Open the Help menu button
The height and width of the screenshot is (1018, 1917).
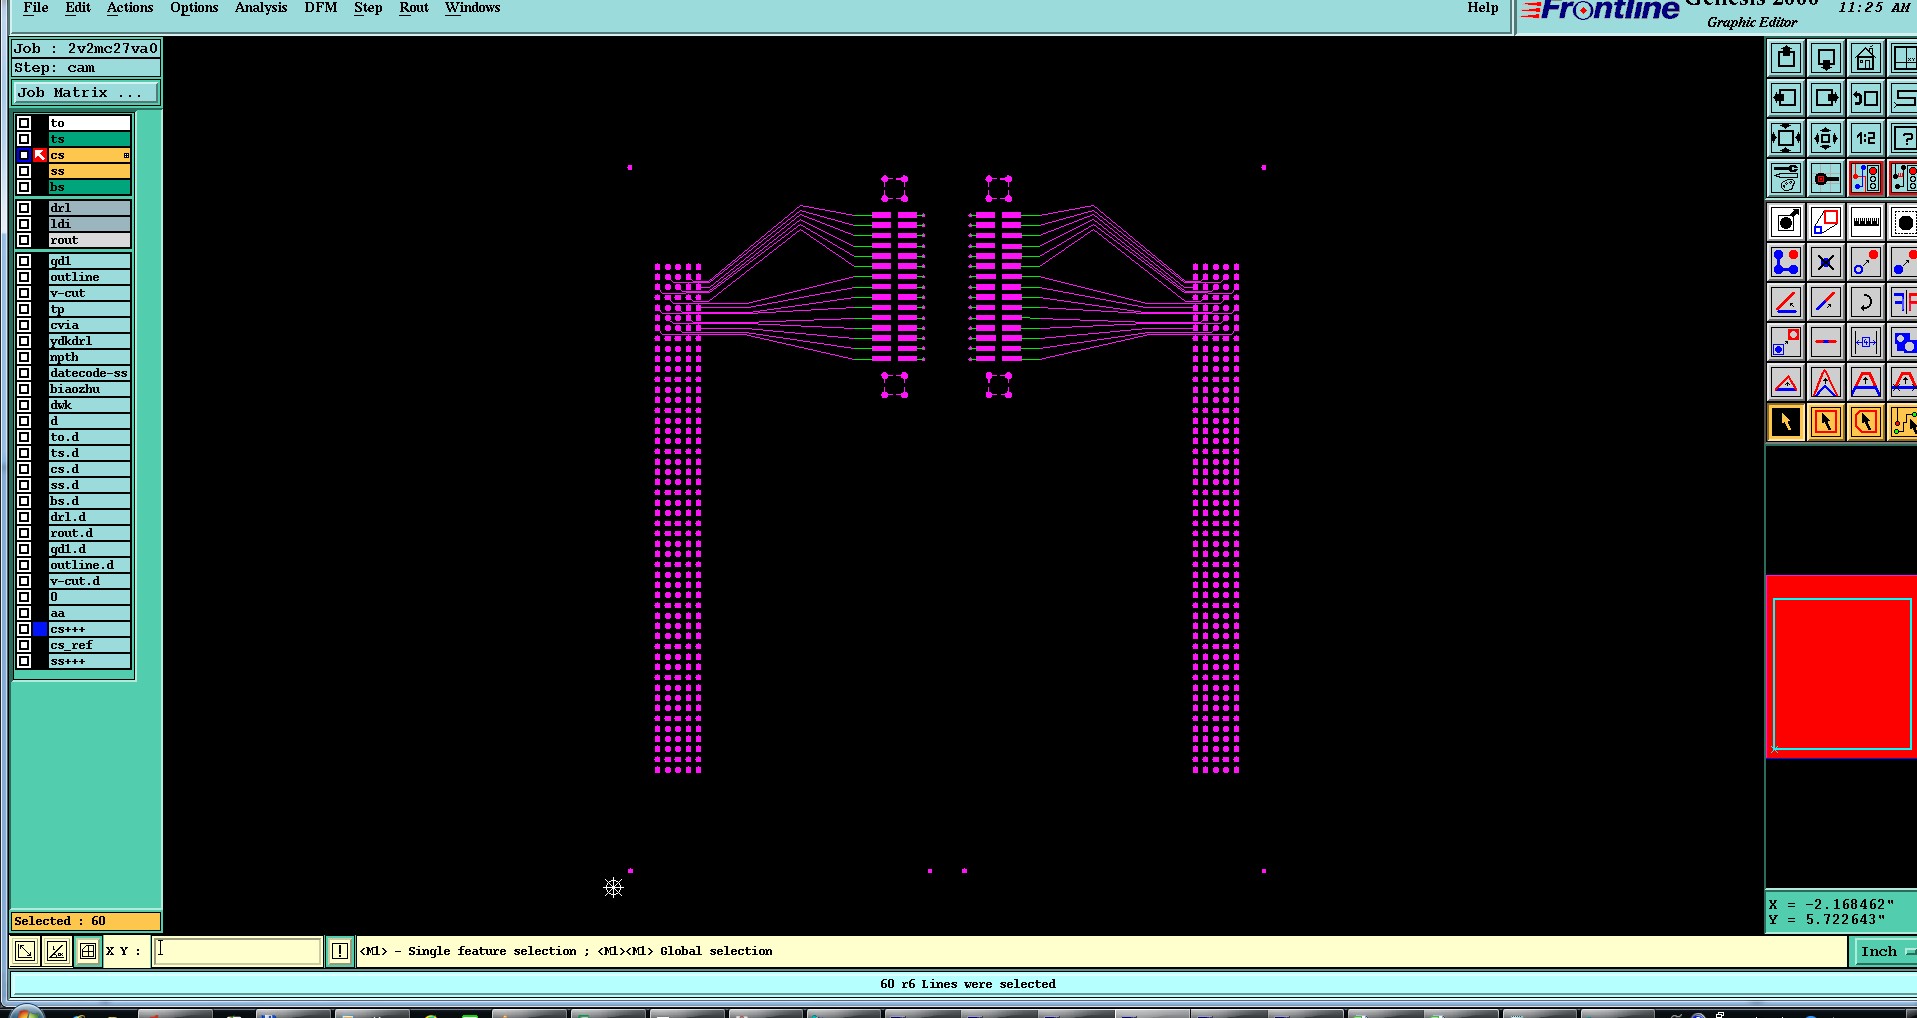(1483, 8)
